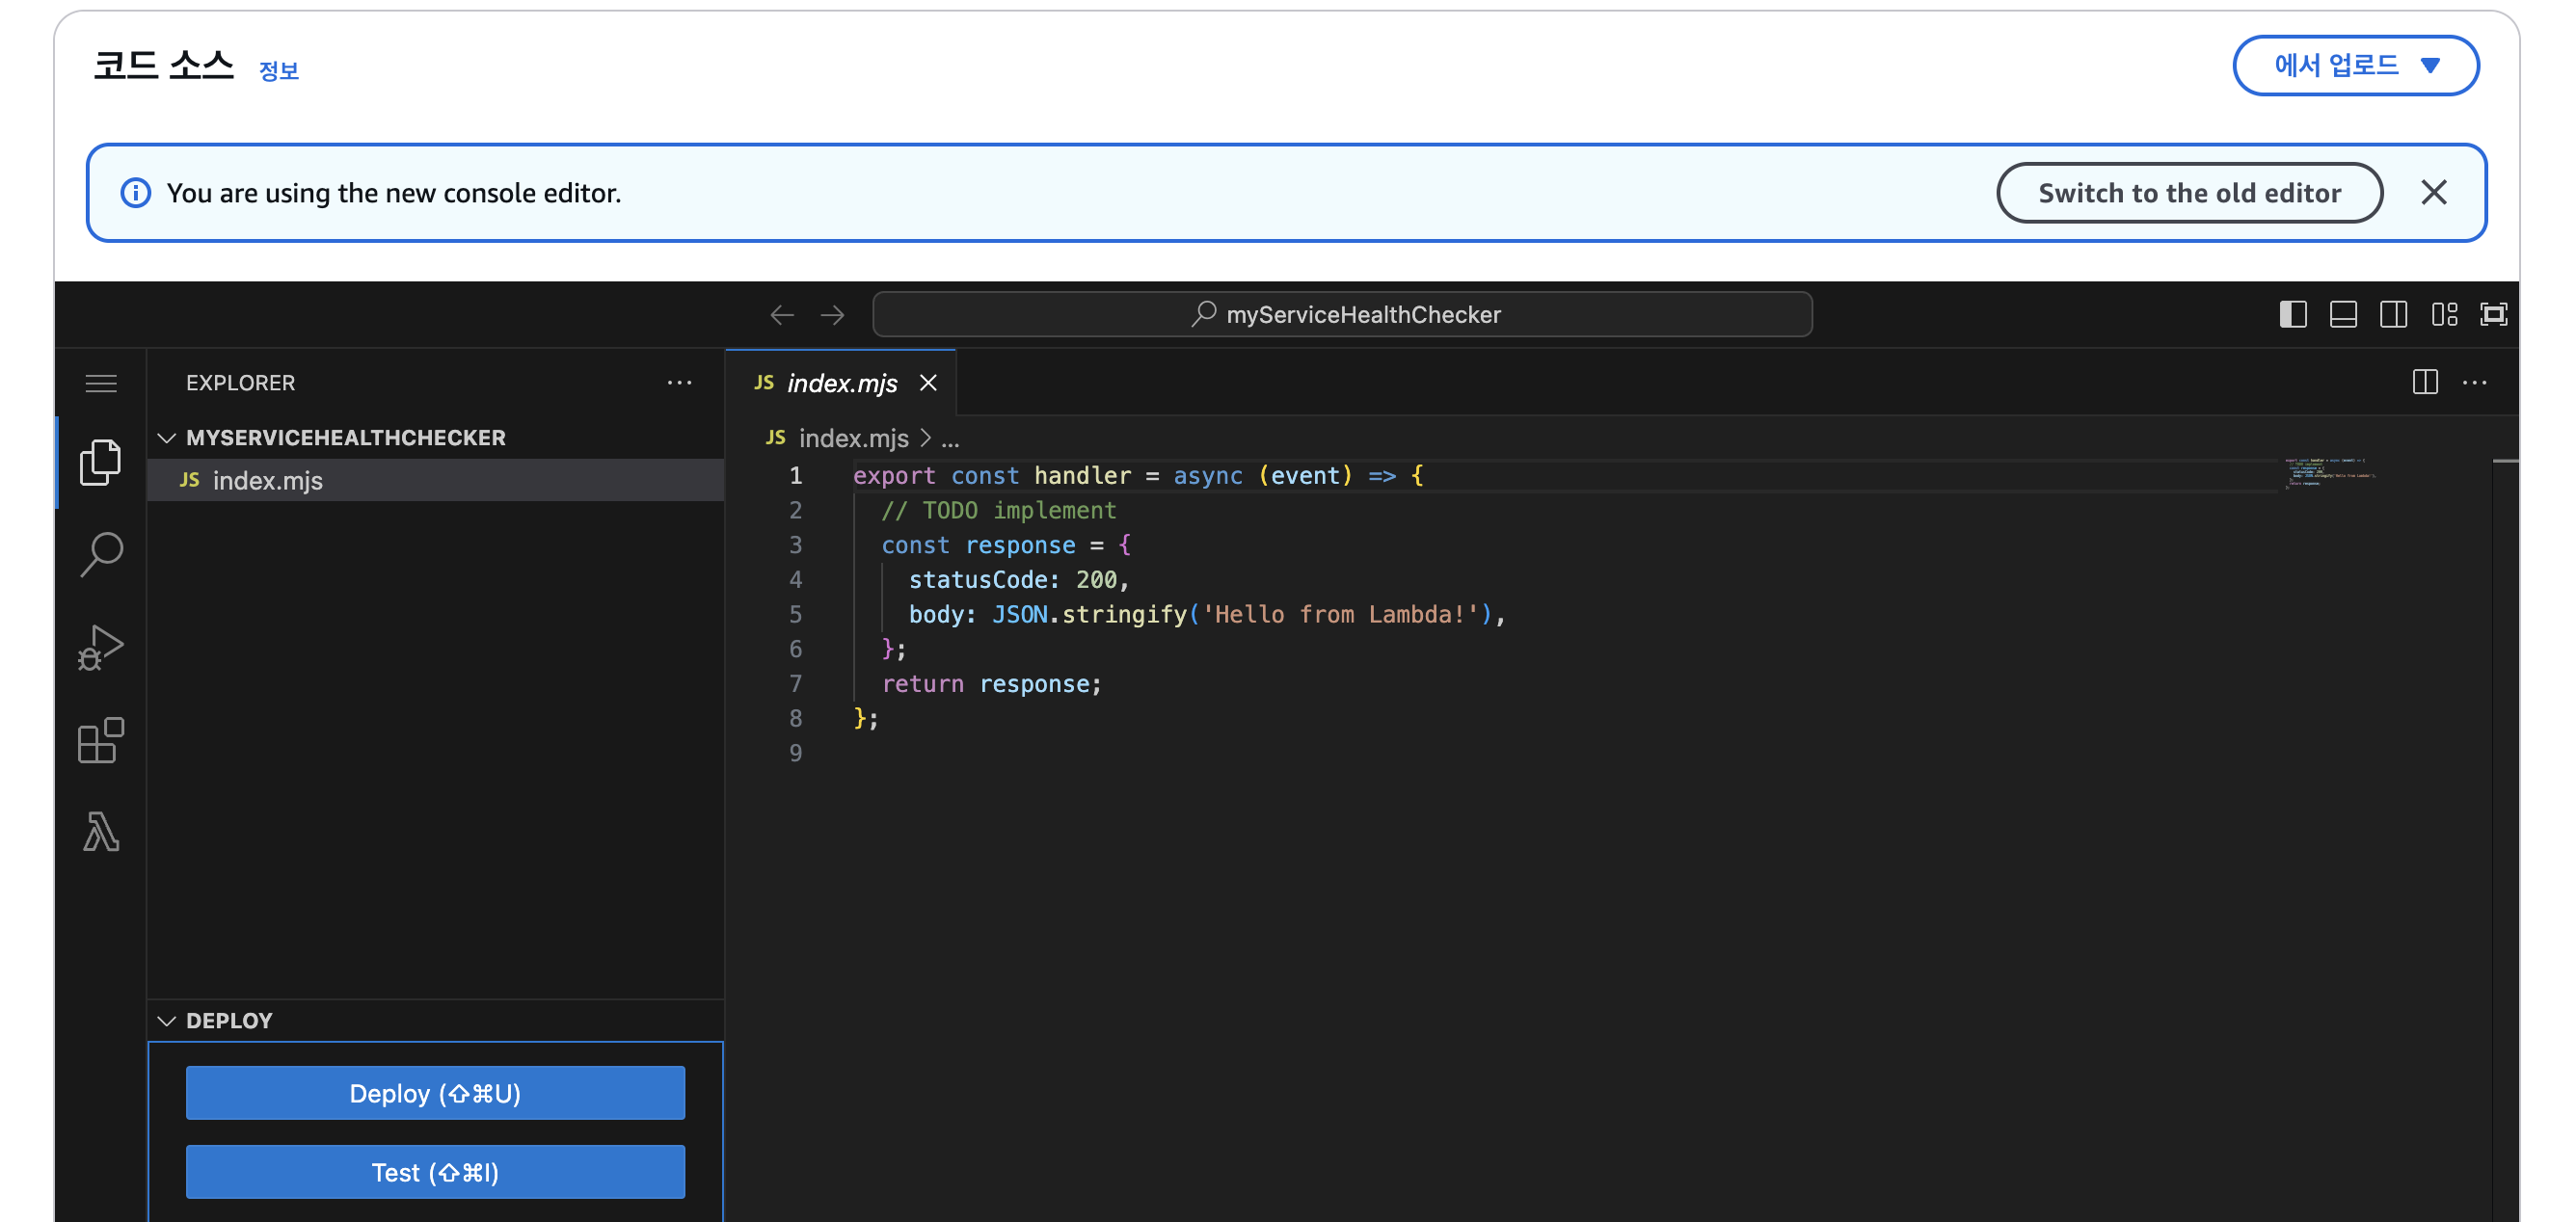Viewport: 2576px width, 1222px height.
Task: Toggle secondary side bar visibility
Action: [2393, 315]
